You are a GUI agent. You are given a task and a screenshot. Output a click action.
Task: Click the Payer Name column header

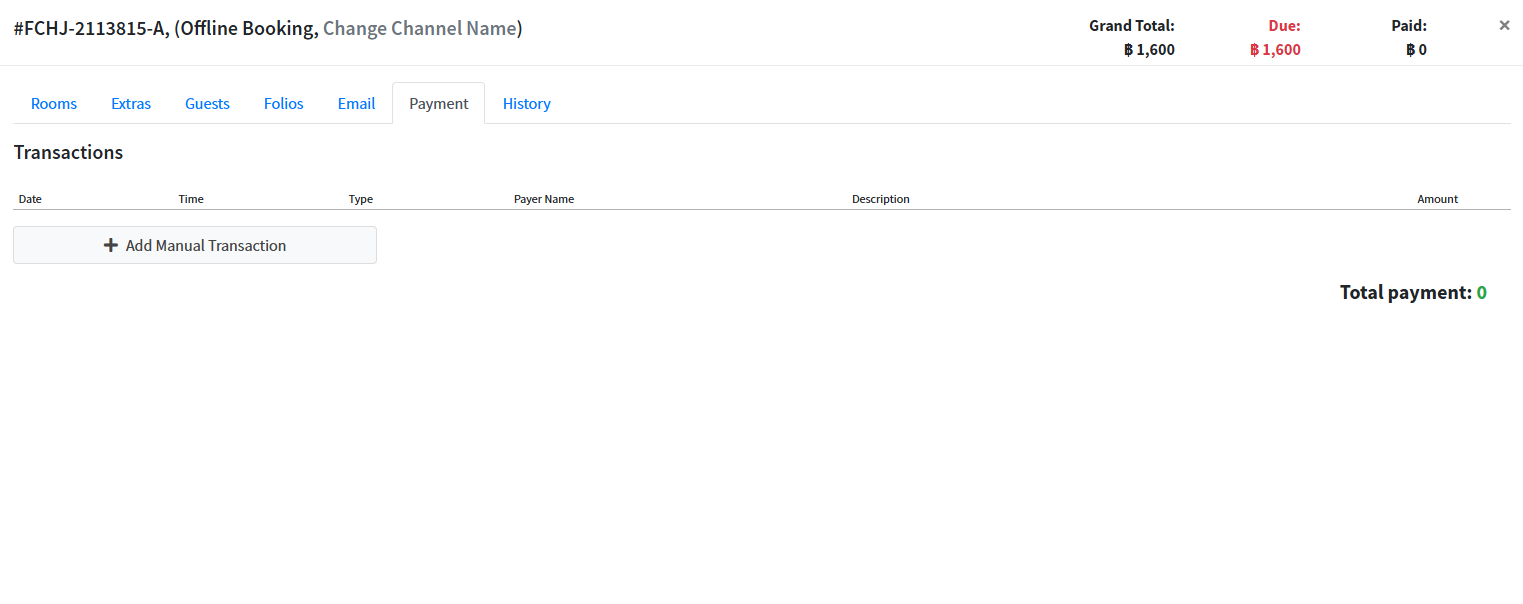(x=544, y=199)
